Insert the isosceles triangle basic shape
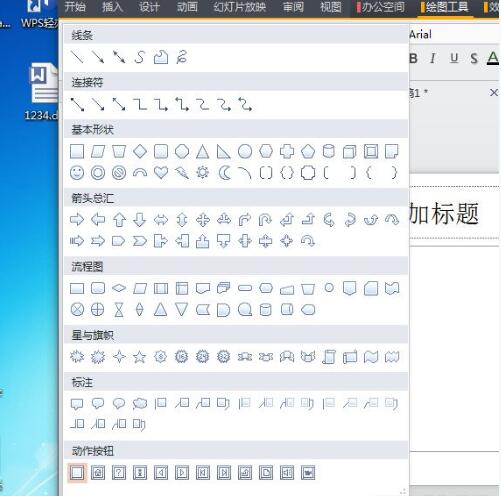 (x=203, y=152)
